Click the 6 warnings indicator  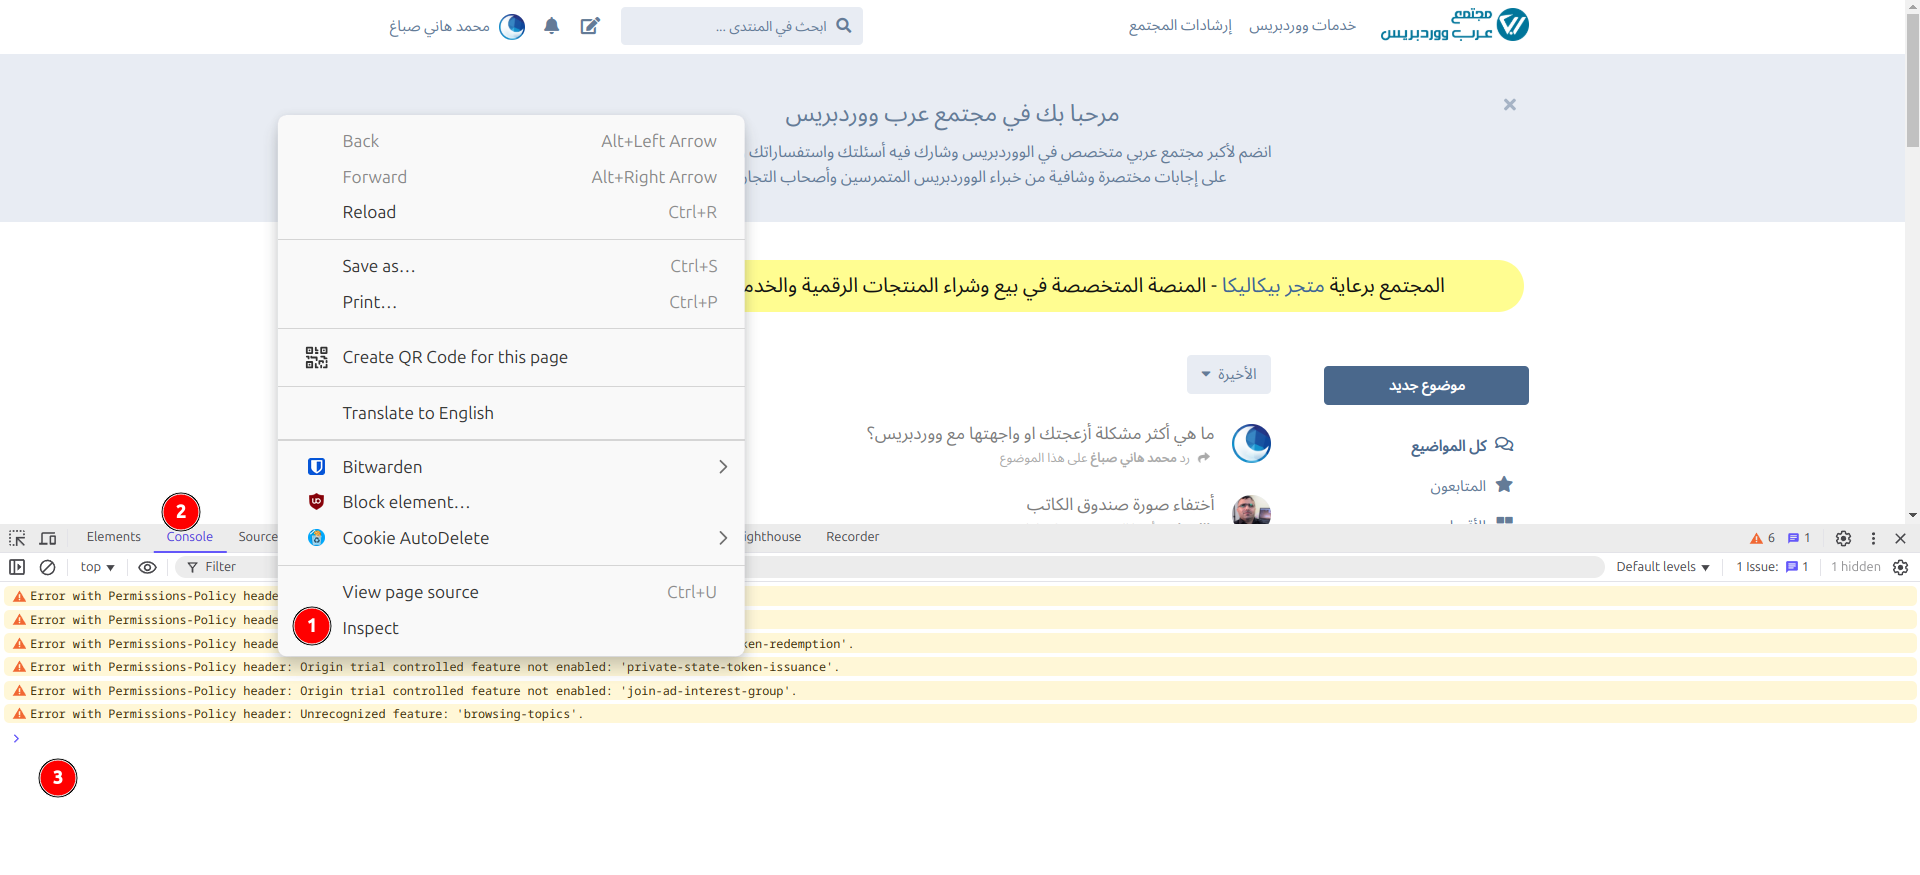point(1762,538)
